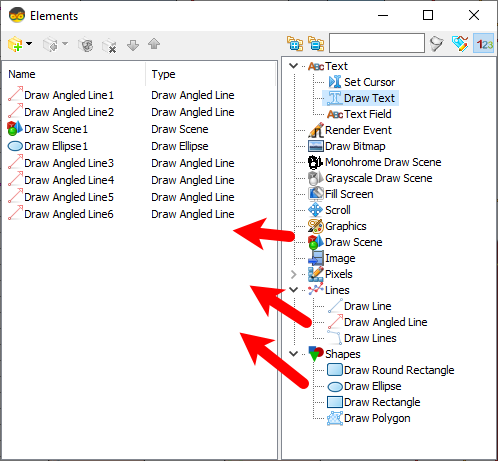This screenshot has width=498, height=461.
Task: Click the Name column header
Action: (x=22, y=74)
